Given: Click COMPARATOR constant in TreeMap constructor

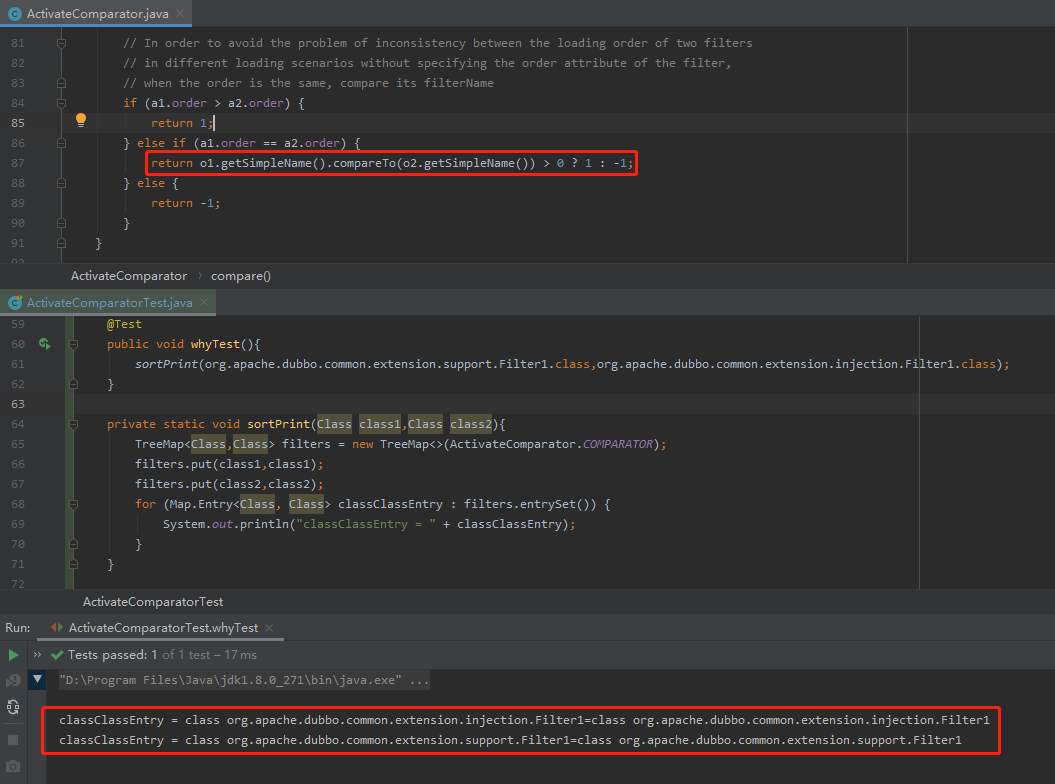Looking at the screenshot, I should coord(618,444).
